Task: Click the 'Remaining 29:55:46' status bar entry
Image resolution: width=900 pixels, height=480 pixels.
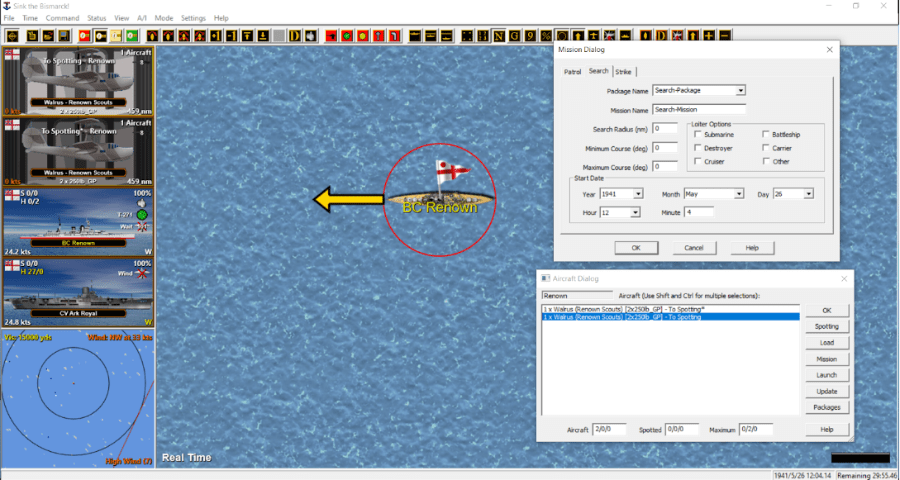Action: (867, 475)
